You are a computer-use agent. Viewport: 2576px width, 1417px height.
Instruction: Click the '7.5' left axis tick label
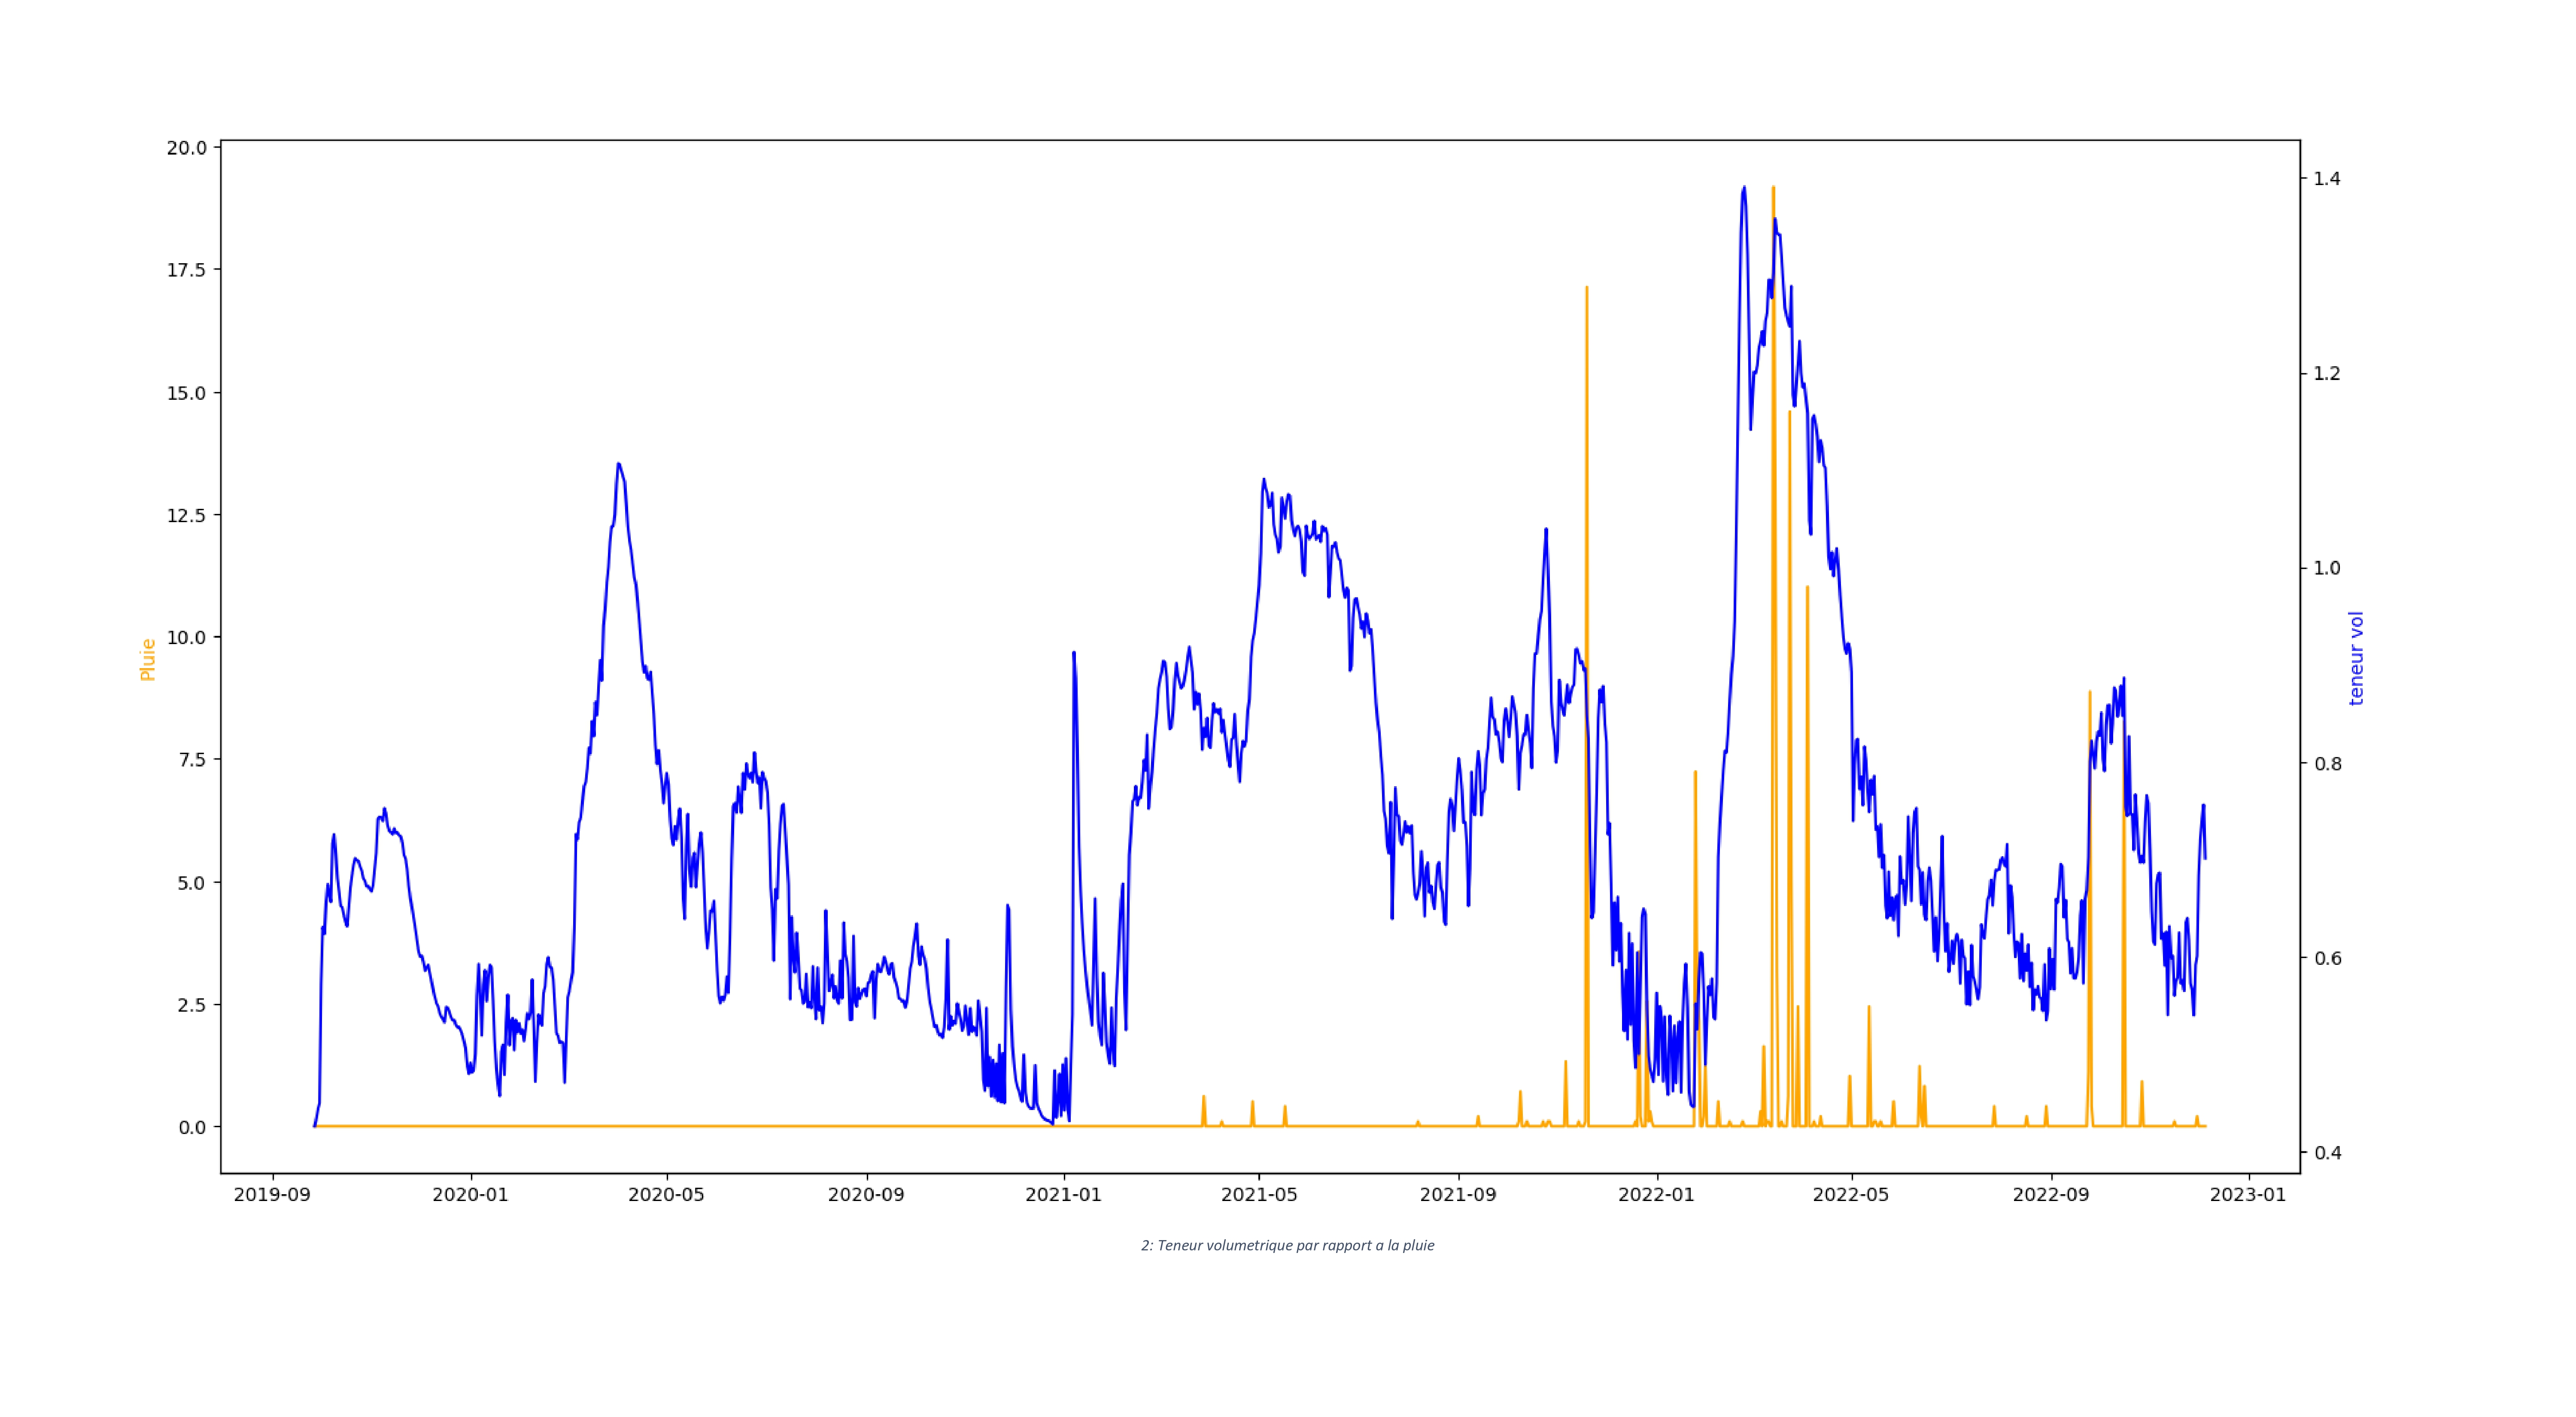[192, 760]
